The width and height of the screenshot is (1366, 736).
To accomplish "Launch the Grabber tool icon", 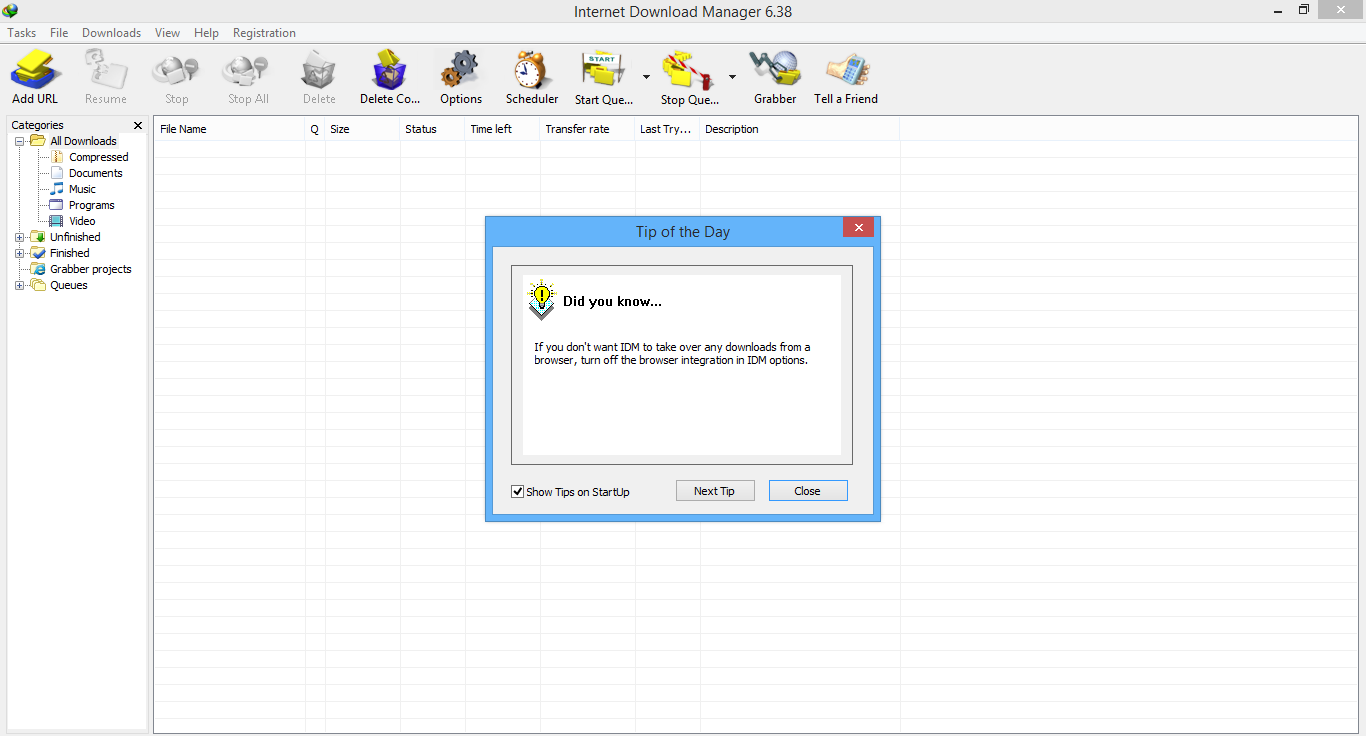I will coord(776,70).
